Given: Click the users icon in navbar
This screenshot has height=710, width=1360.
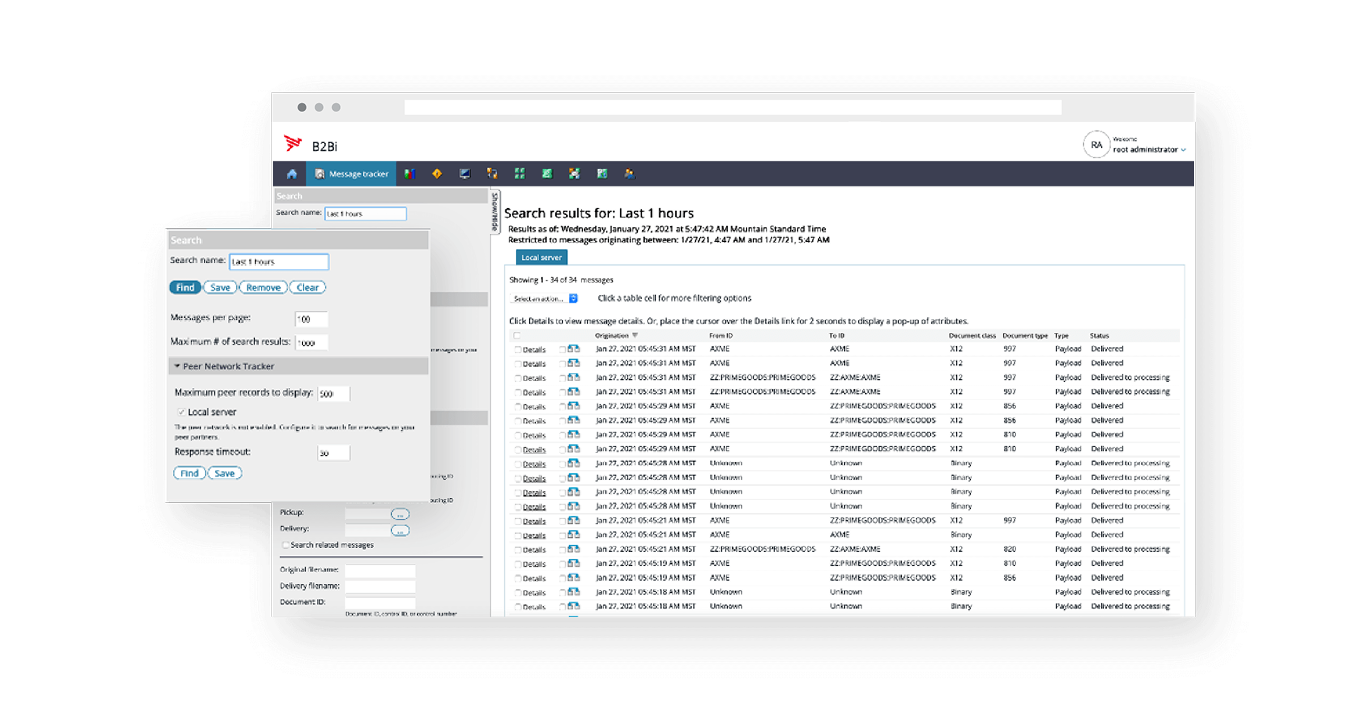Looking at the screenshot, I should tap(629, 174).
